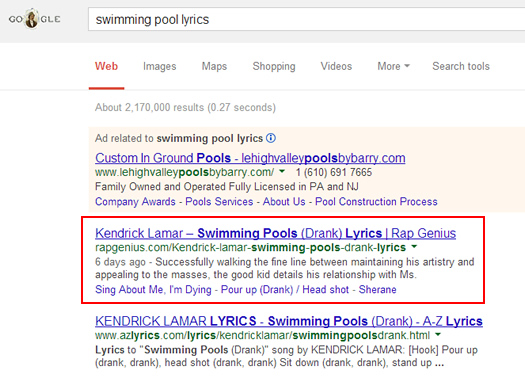Screen dimensions: 525x382
Task: Click the Google doodle logo
Action: coord(34,19)
